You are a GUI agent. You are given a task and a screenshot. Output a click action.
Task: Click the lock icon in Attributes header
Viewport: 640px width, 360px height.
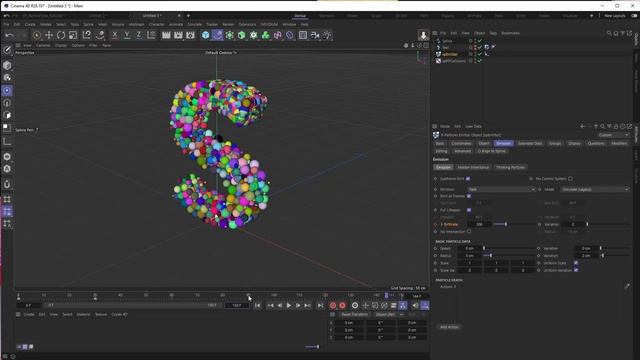click(x=616, y=127)
